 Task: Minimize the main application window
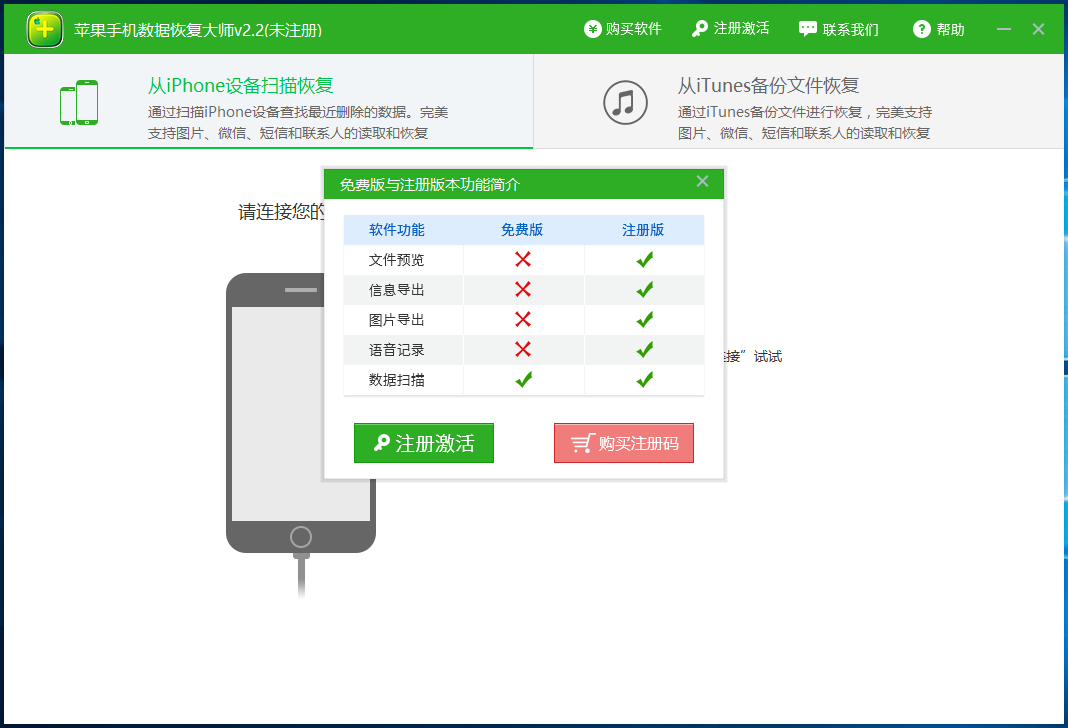click(1004, 29)
